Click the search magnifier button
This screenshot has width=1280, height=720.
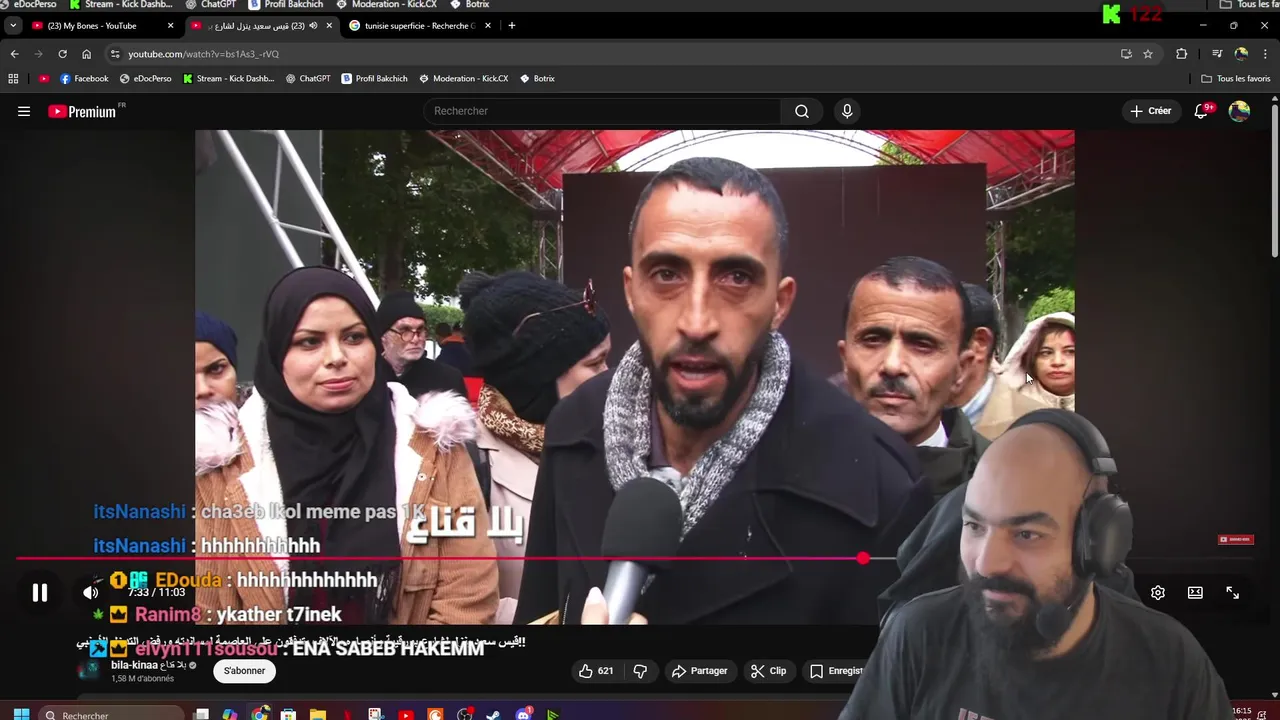point(802,111)
